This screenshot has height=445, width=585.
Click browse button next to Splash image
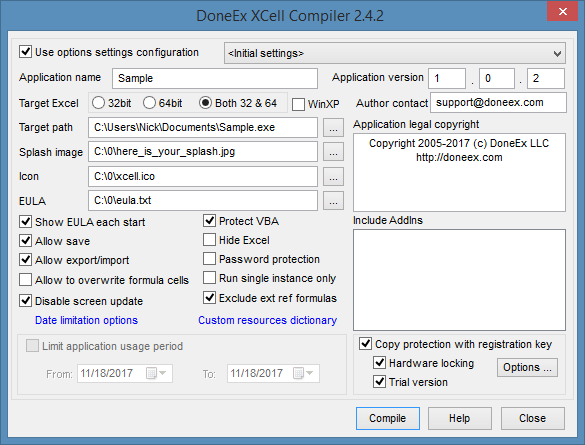[333, 152]
